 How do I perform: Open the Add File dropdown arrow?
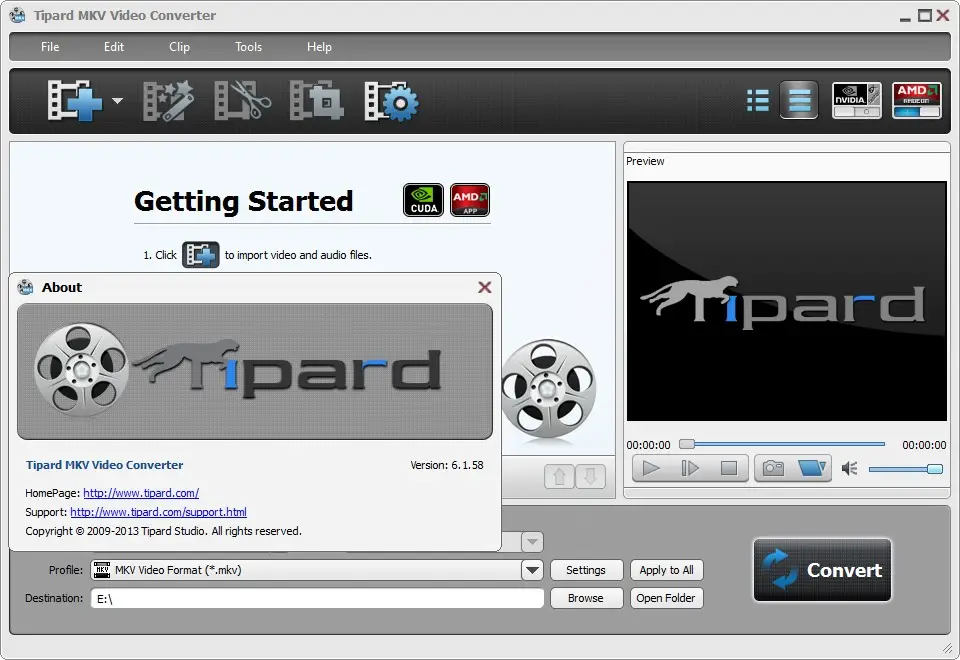[x=118, y=101]
